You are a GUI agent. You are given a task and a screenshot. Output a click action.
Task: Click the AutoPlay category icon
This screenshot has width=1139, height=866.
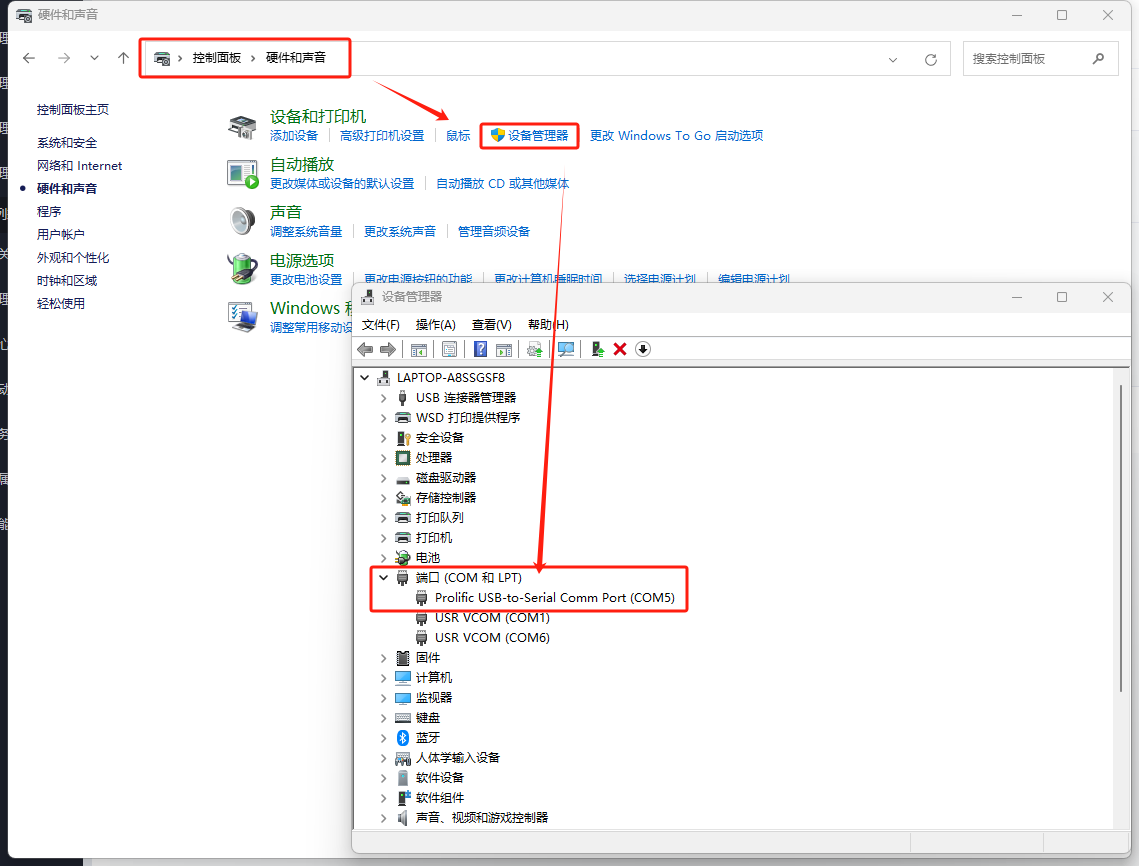242,174
